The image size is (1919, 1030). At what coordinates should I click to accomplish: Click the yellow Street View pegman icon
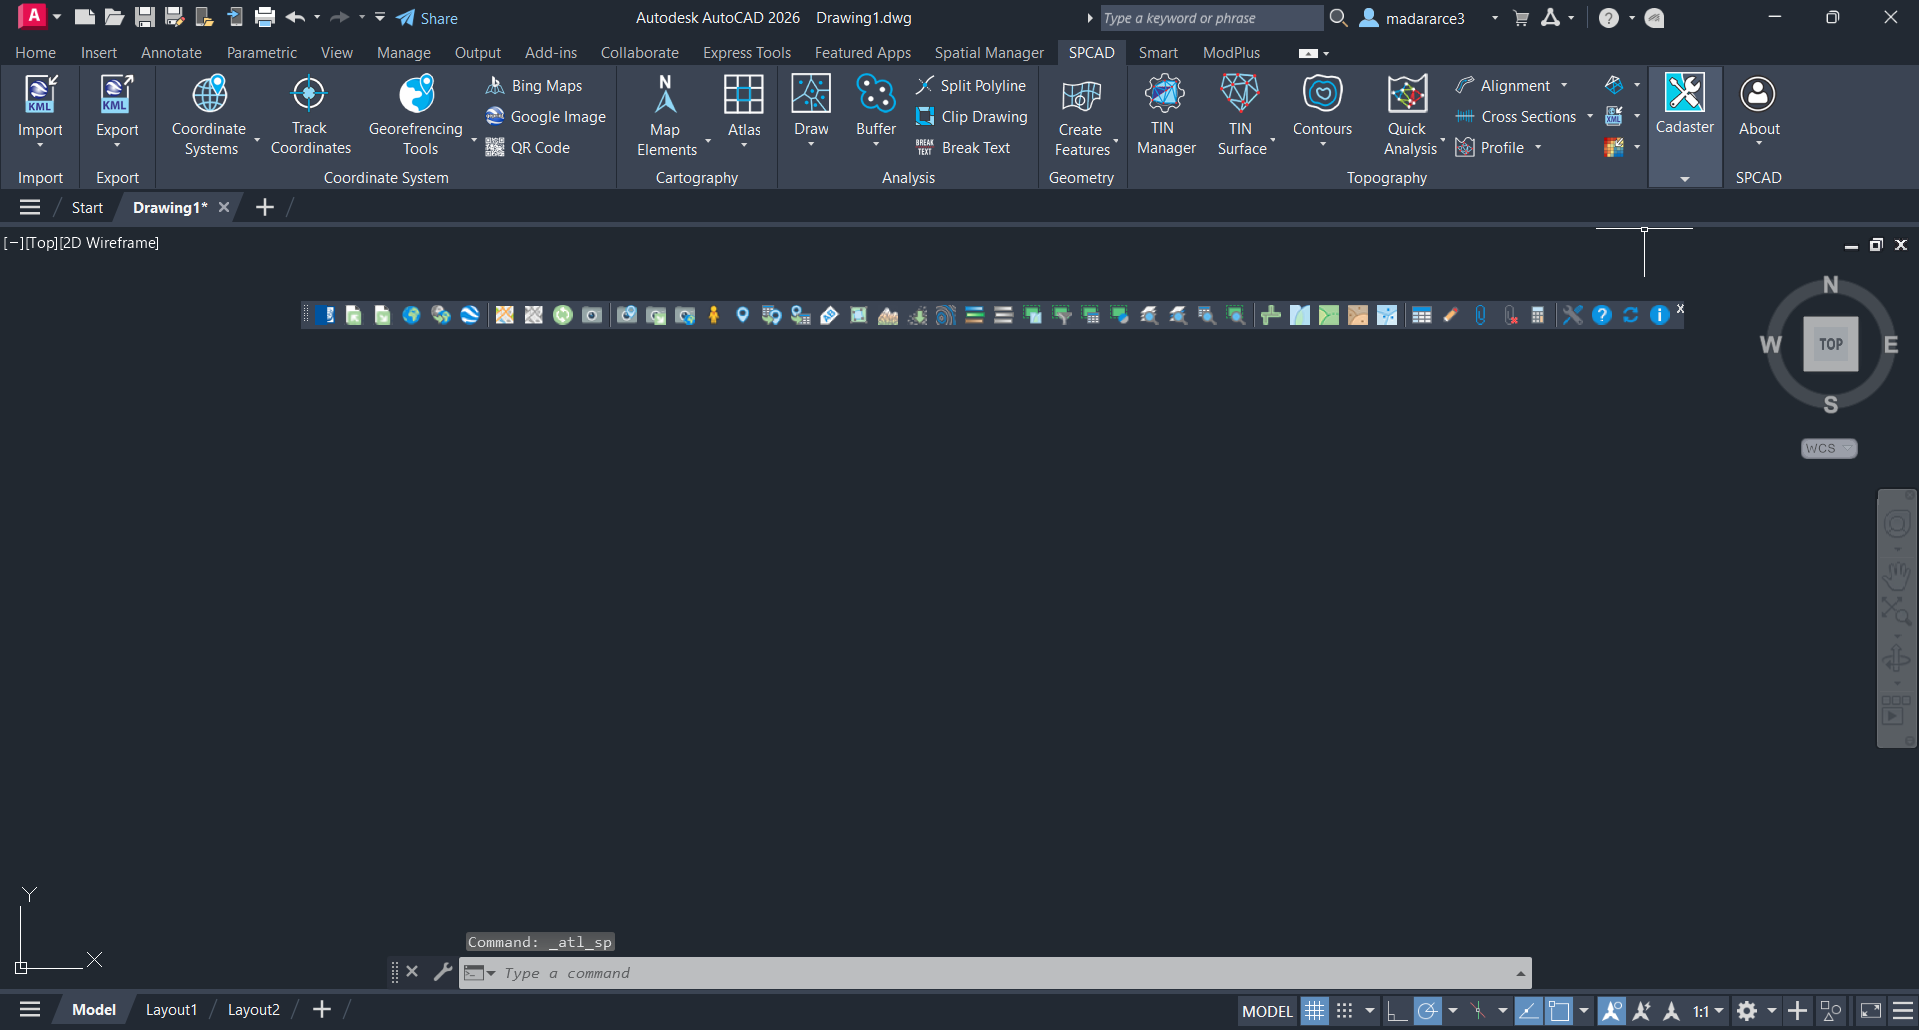pos(713,316)
